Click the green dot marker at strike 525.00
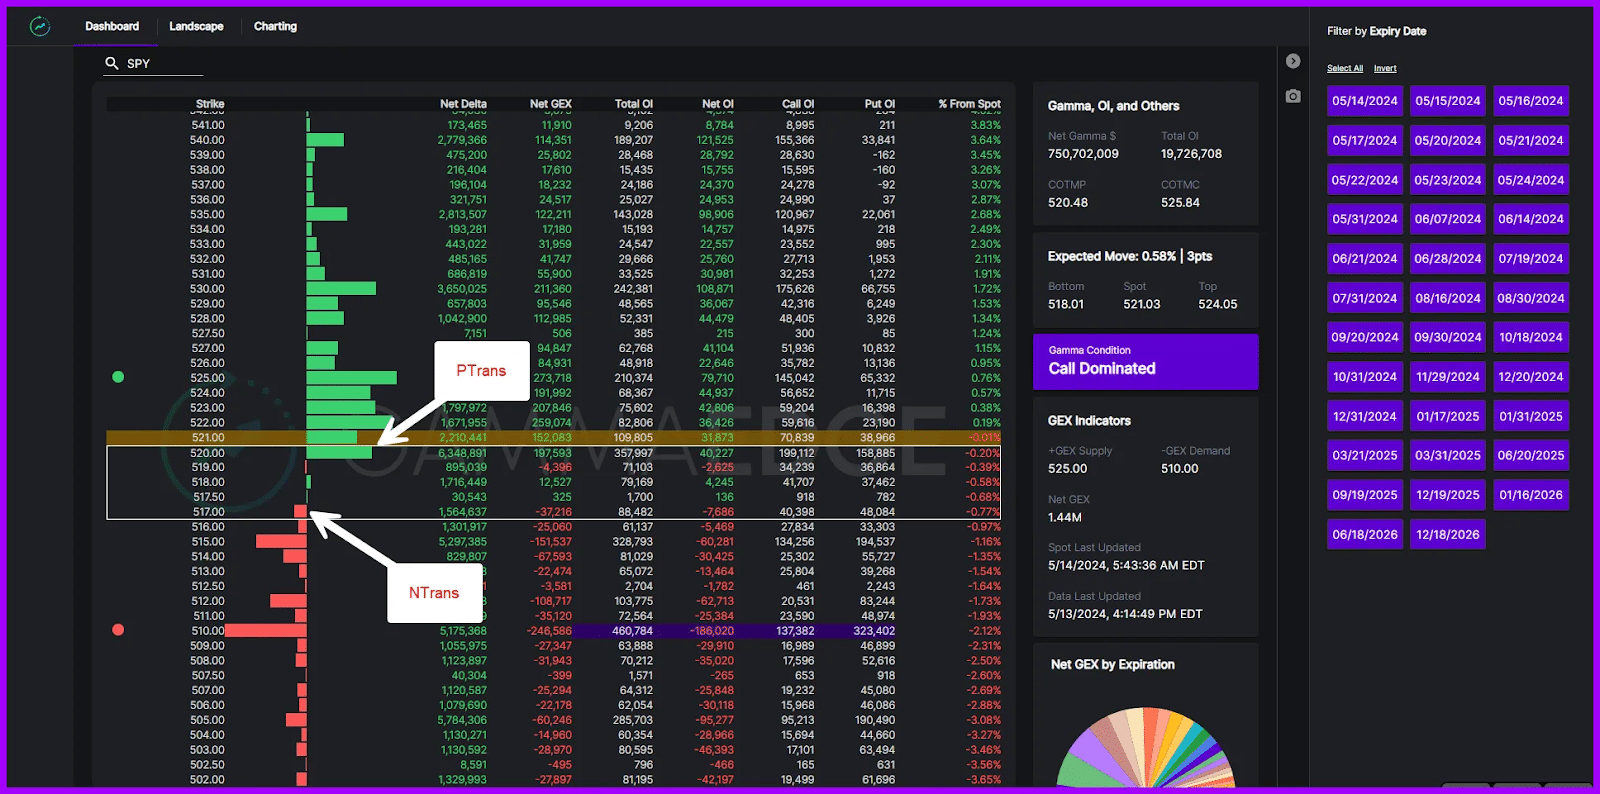The image size is (1600, 794). point(118,377)
